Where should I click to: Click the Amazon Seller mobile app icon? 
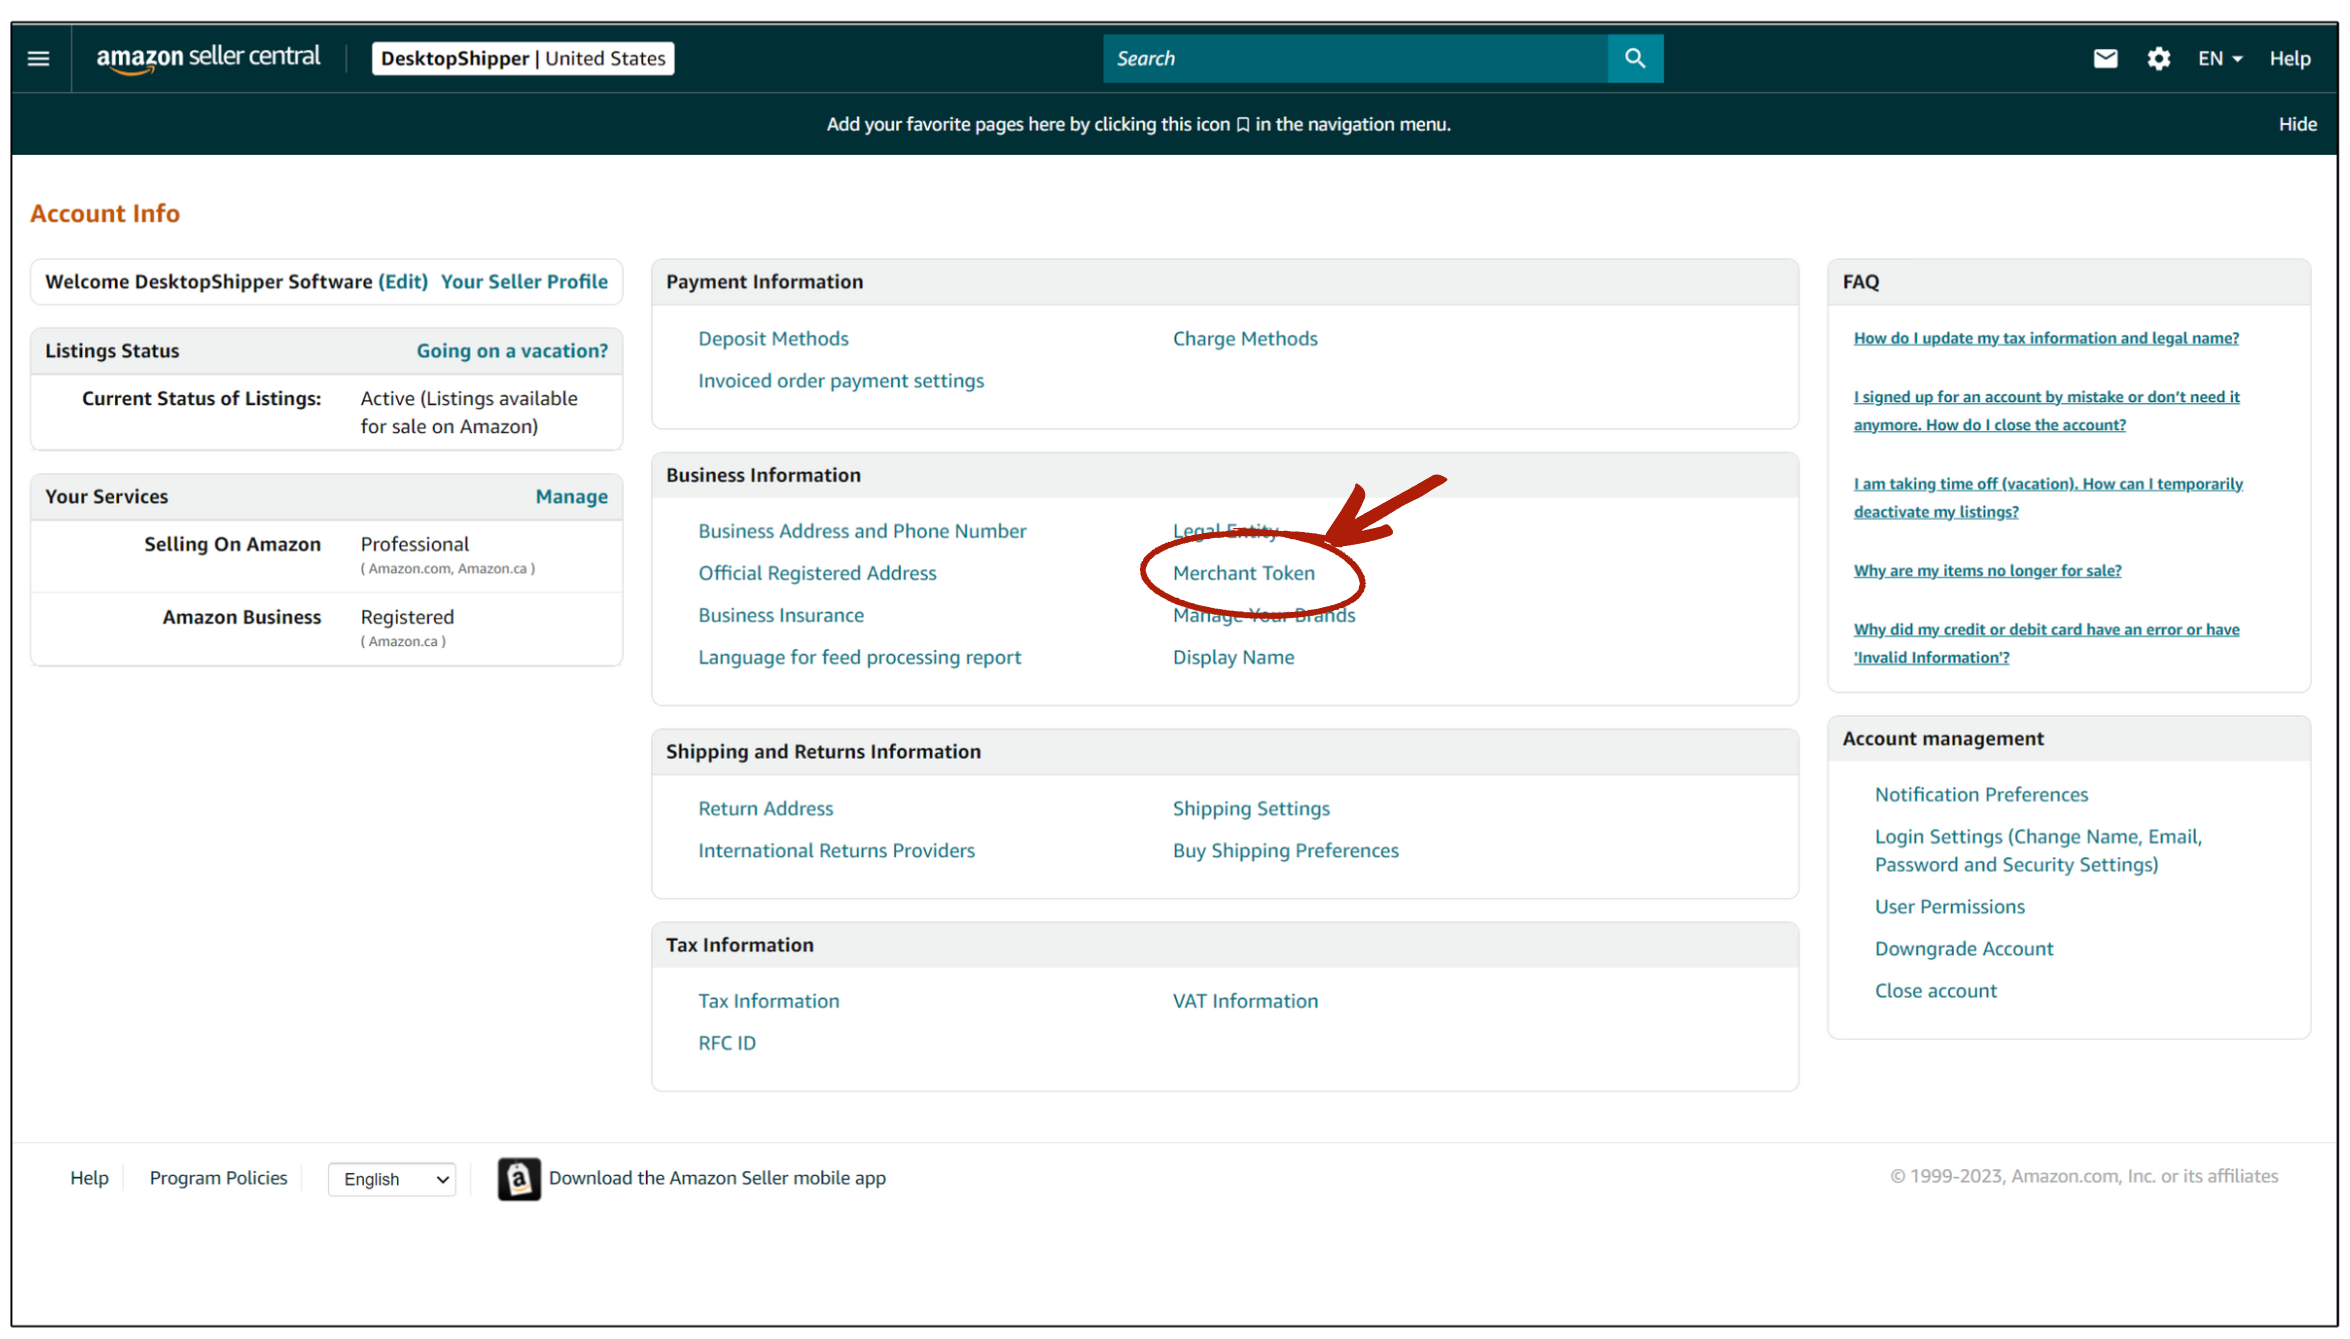tap(519, 1179)
